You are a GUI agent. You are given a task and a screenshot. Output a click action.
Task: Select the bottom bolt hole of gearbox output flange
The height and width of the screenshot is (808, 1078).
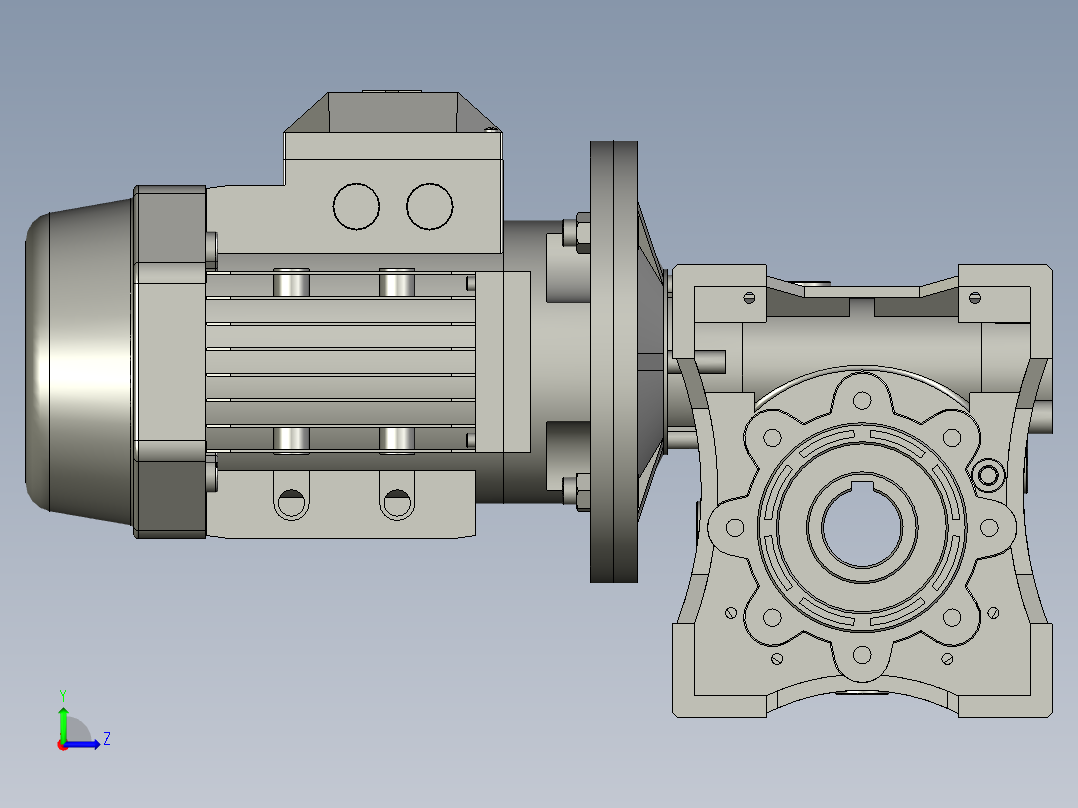tap(862, 655)
